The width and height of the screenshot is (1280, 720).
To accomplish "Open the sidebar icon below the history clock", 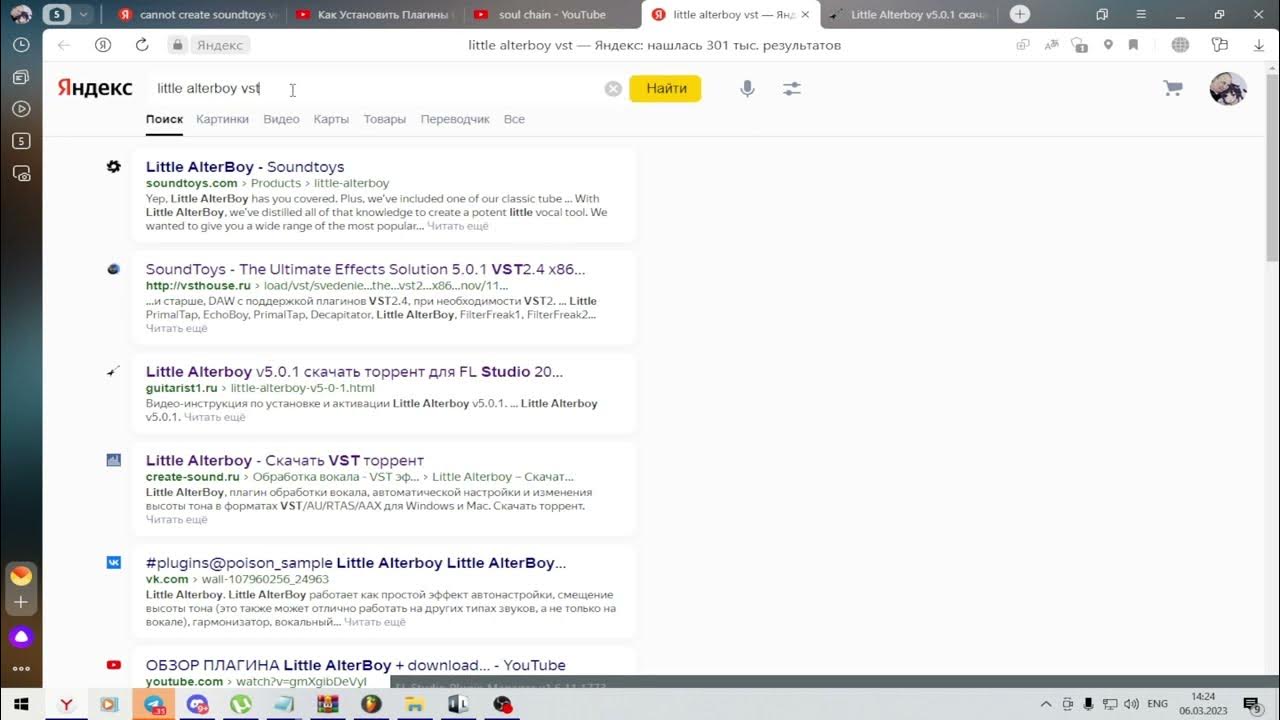I will pyautogui.click(x=21, y=77).
